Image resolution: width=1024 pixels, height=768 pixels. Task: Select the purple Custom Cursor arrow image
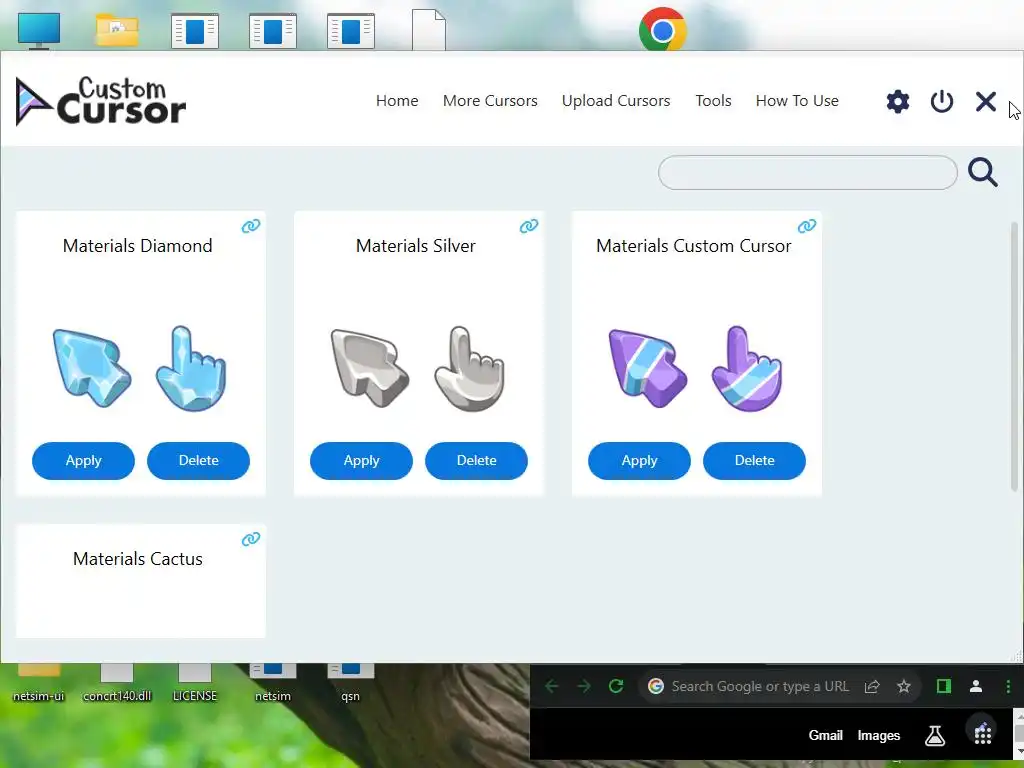pos(648,368)
